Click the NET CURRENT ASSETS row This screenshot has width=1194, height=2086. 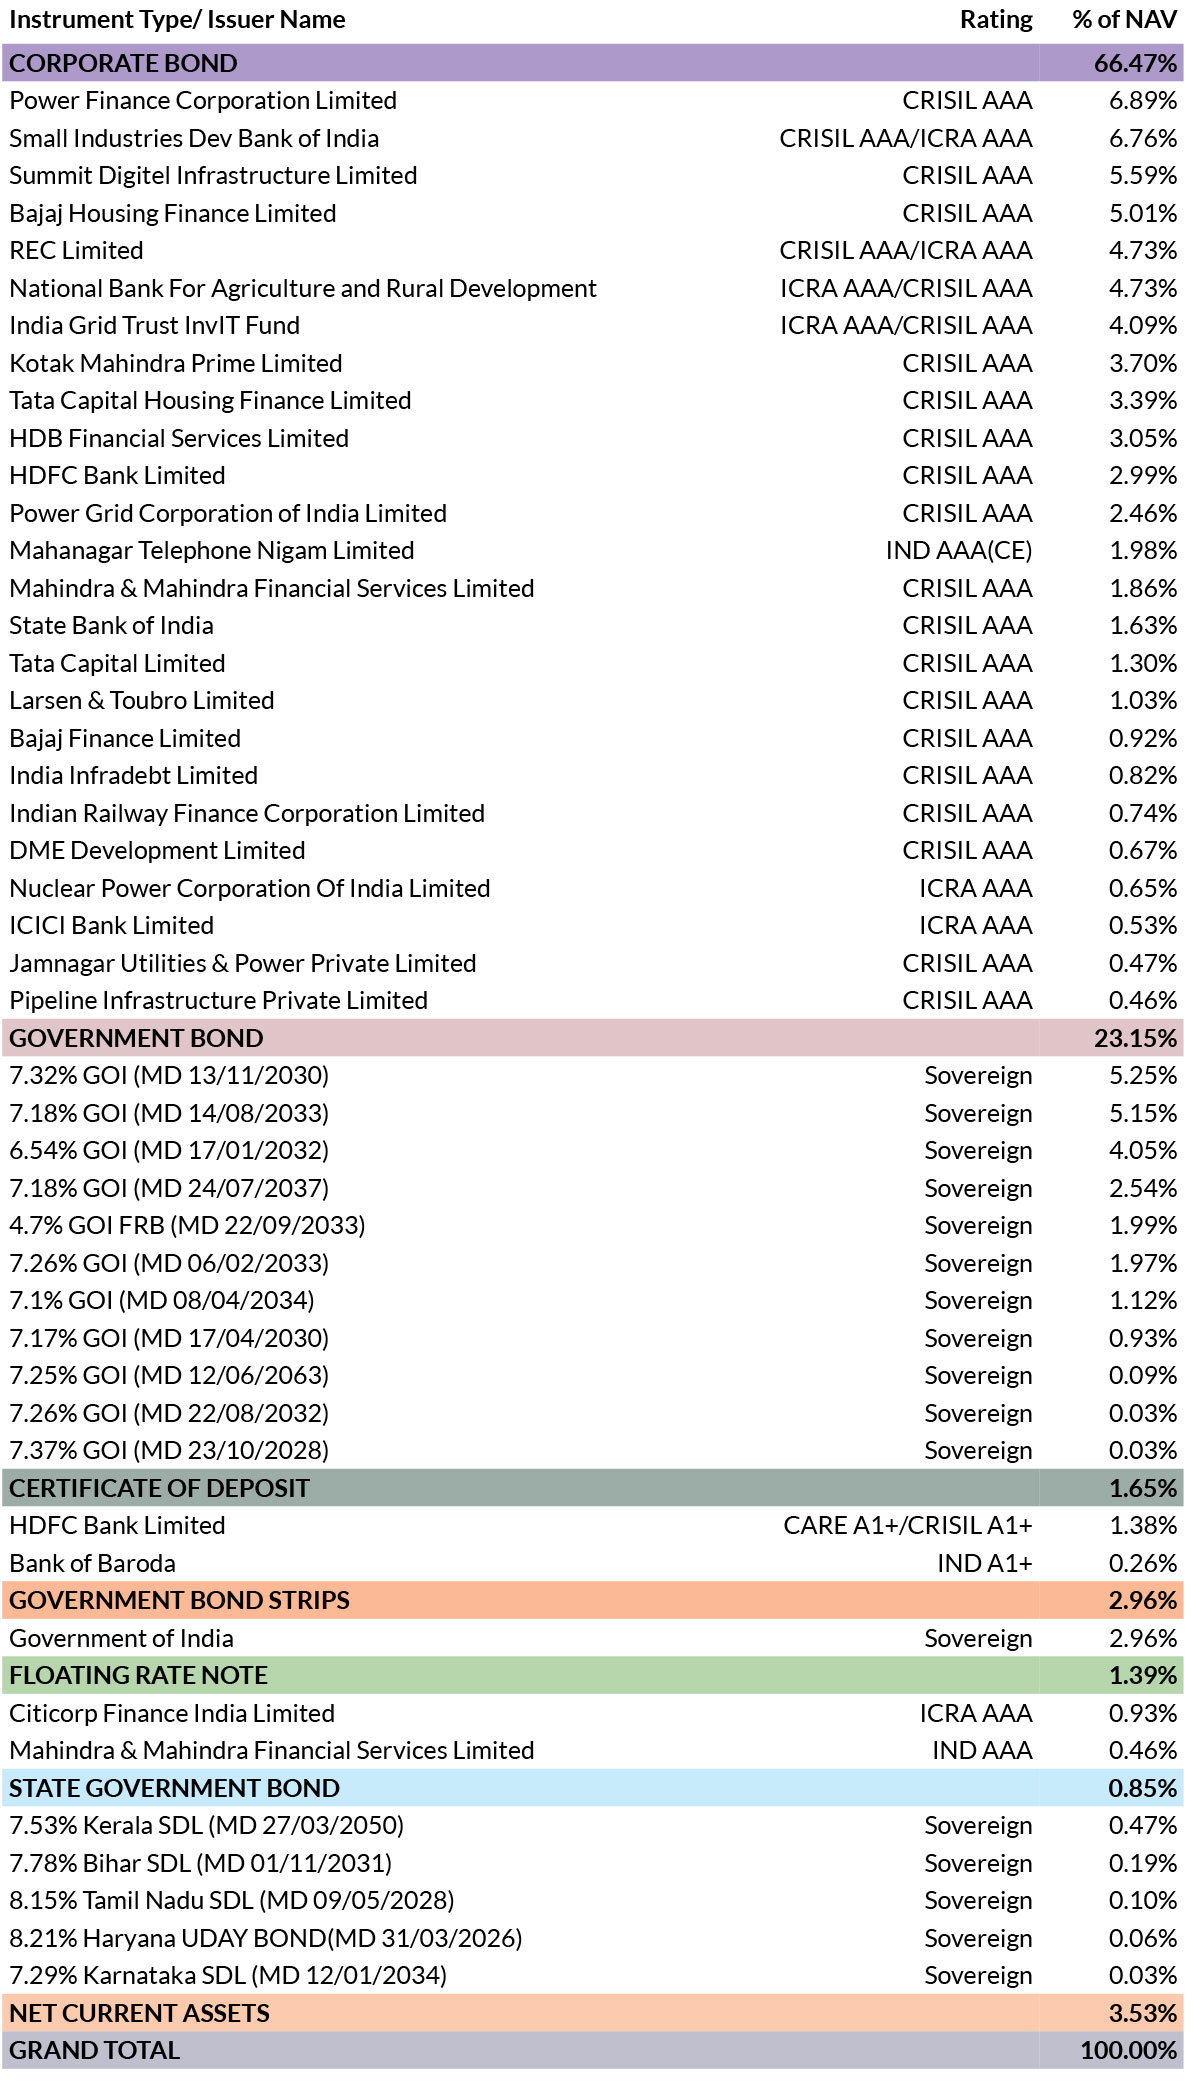pyautogui.click(x=592, y=2013)
